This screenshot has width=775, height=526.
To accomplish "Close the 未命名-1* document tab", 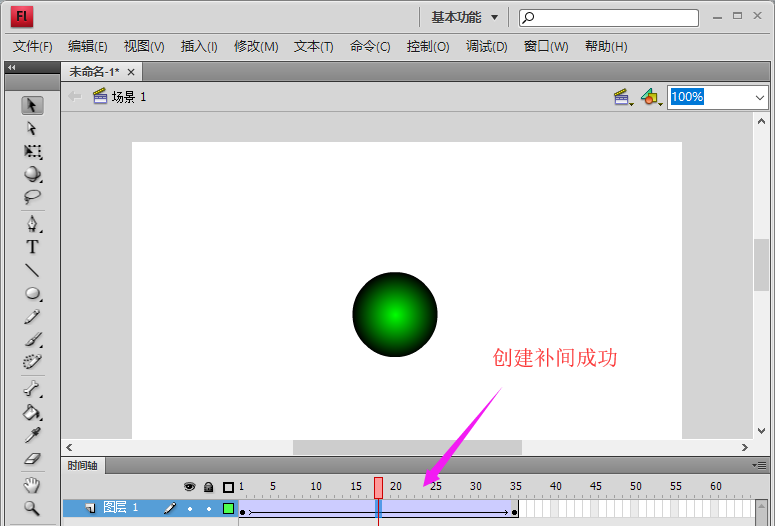I will pos(131,72).
